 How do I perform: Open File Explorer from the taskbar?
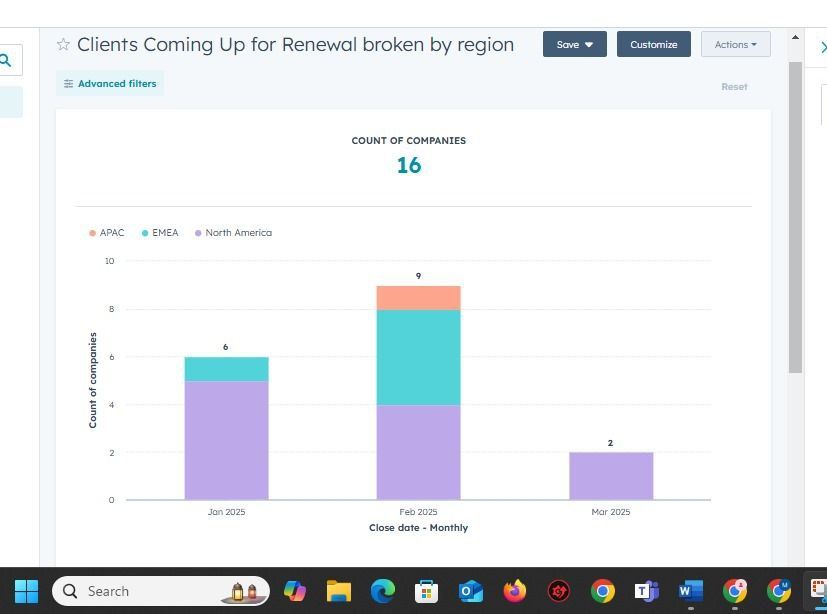point(339,591)
